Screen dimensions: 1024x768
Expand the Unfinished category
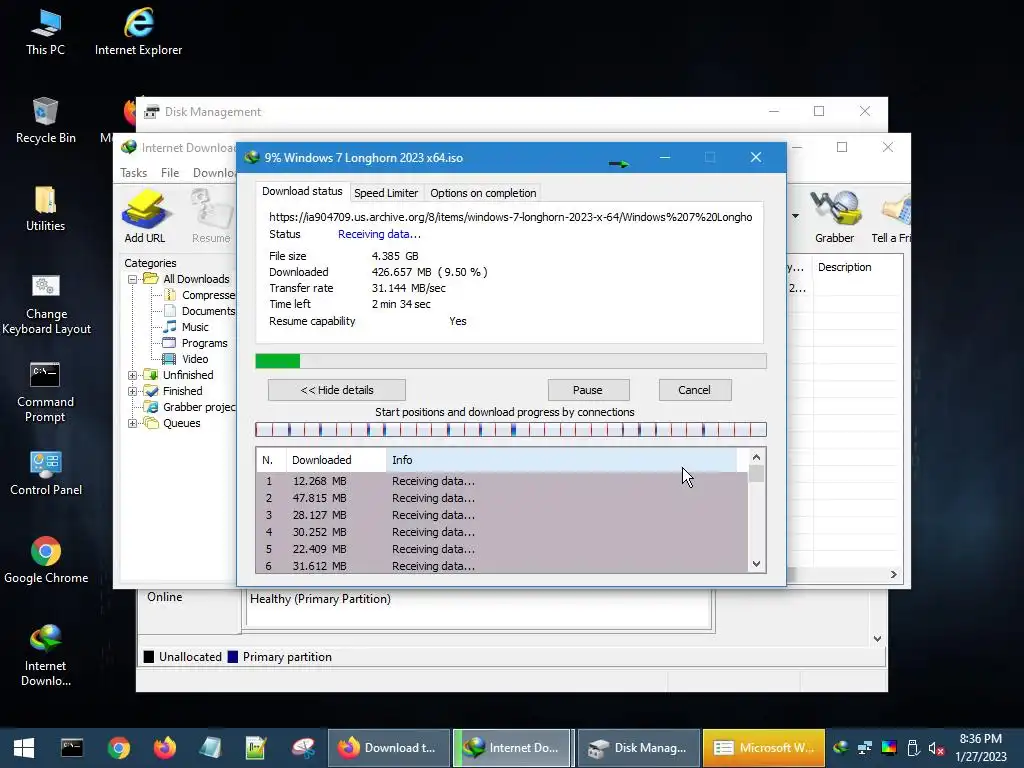(133, 376)
